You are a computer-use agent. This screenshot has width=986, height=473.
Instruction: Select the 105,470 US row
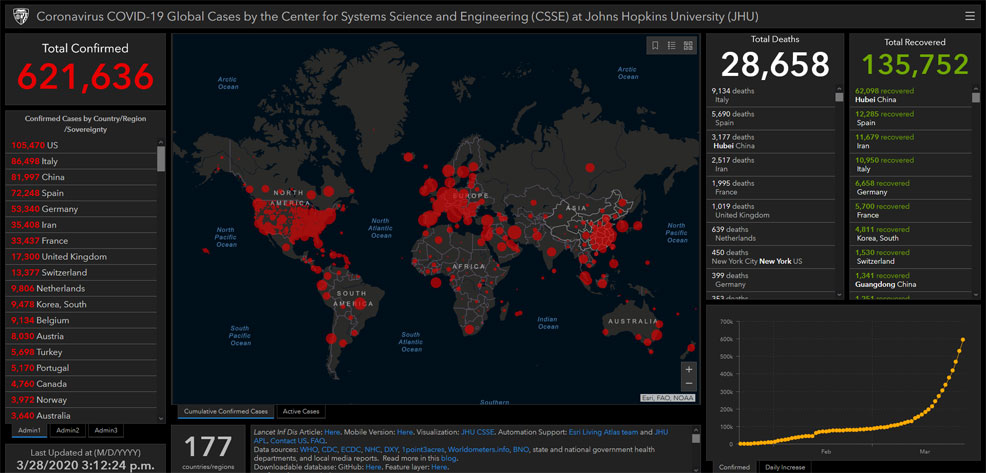point(81,145)
